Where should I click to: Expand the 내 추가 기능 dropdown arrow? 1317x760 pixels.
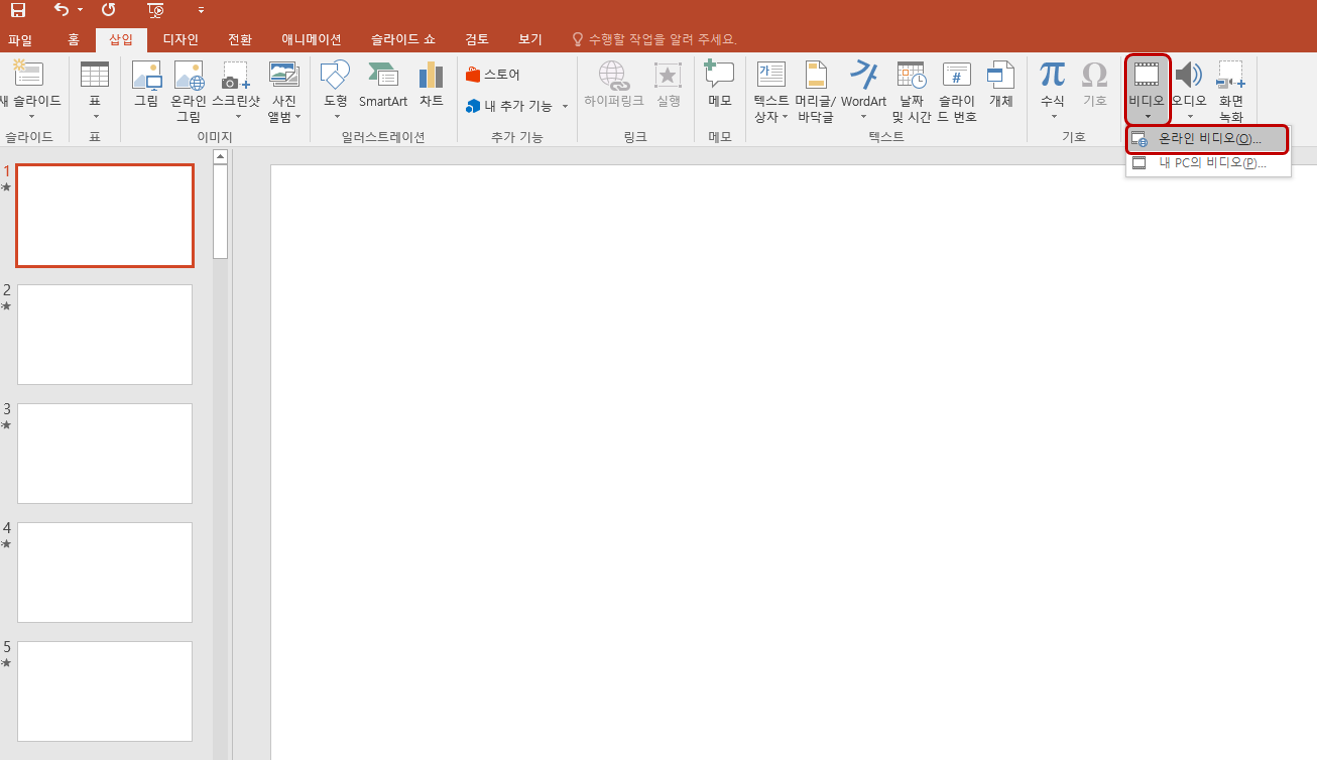tap(565, 106)
